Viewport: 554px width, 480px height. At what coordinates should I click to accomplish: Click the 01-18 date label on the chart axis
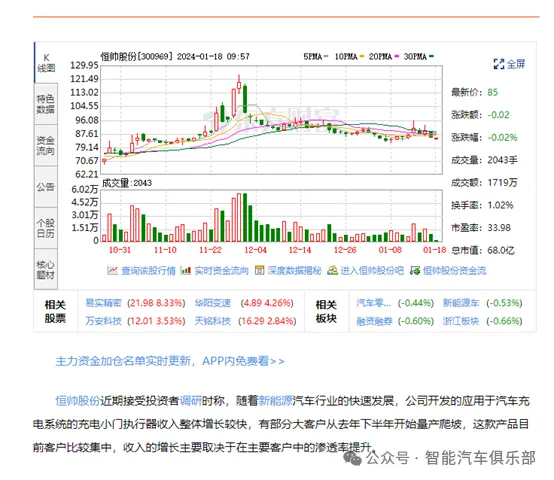point(435,250)
